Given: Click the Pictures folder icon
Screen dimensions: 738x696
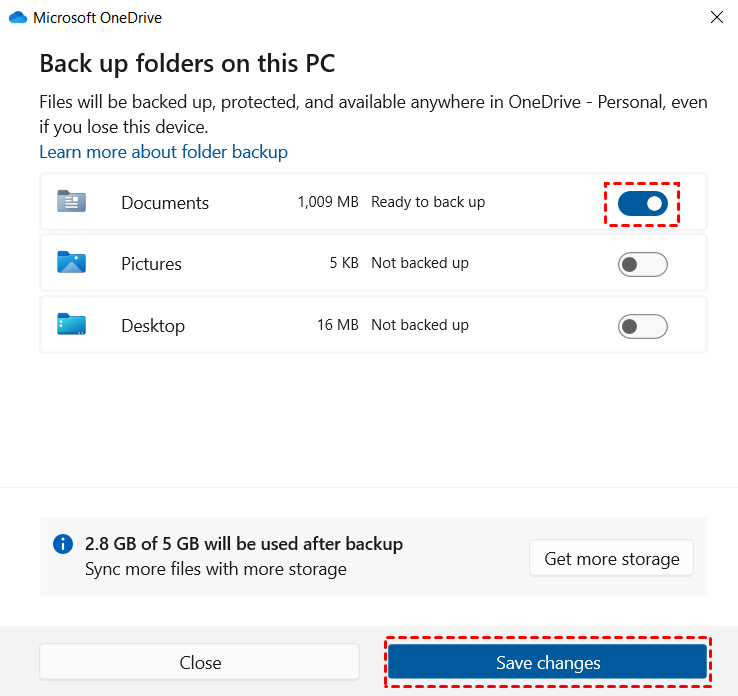Looking at the screenshot, I should (71, 263).
